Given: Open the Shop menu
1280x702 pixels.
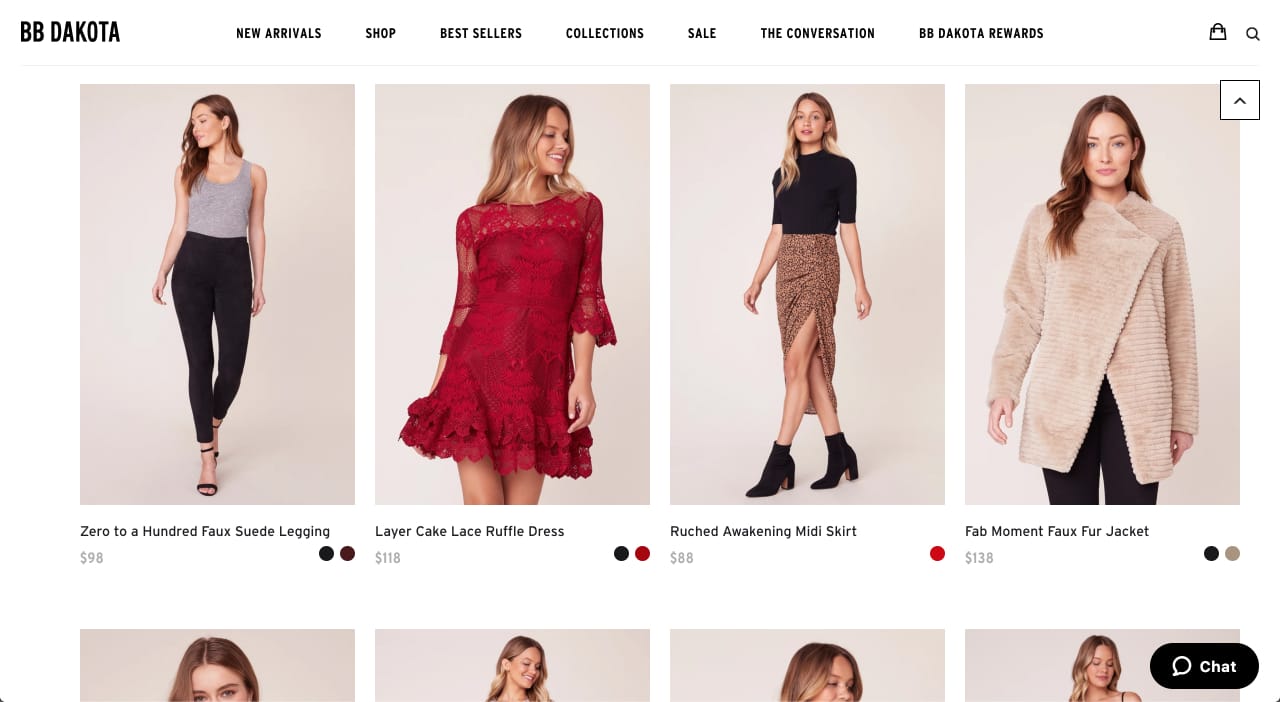Looking at the screenshot, I should coord(381,33).
